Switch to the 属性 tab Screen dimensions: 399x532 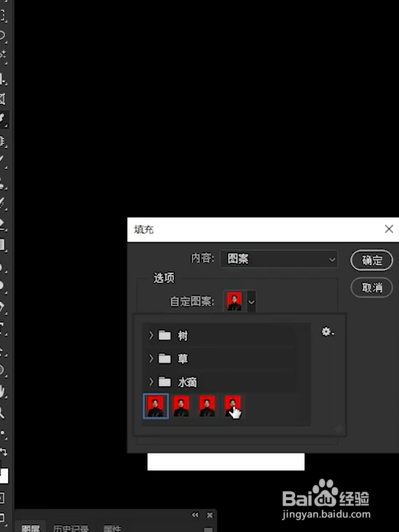[x=112, y=528]
